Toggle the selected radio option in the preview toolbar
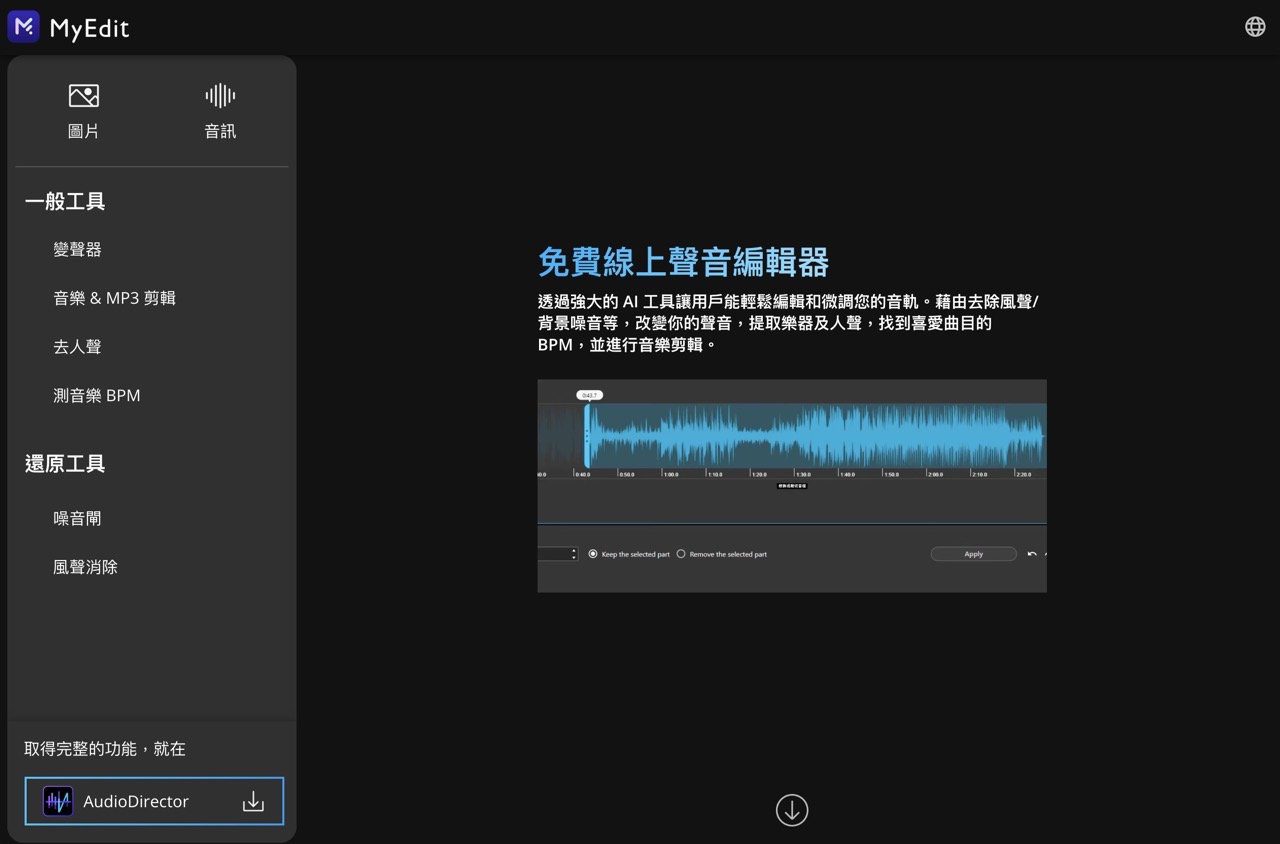Image resolution: width=1280 pixels, height=844 pixels. tap(593, 554)
